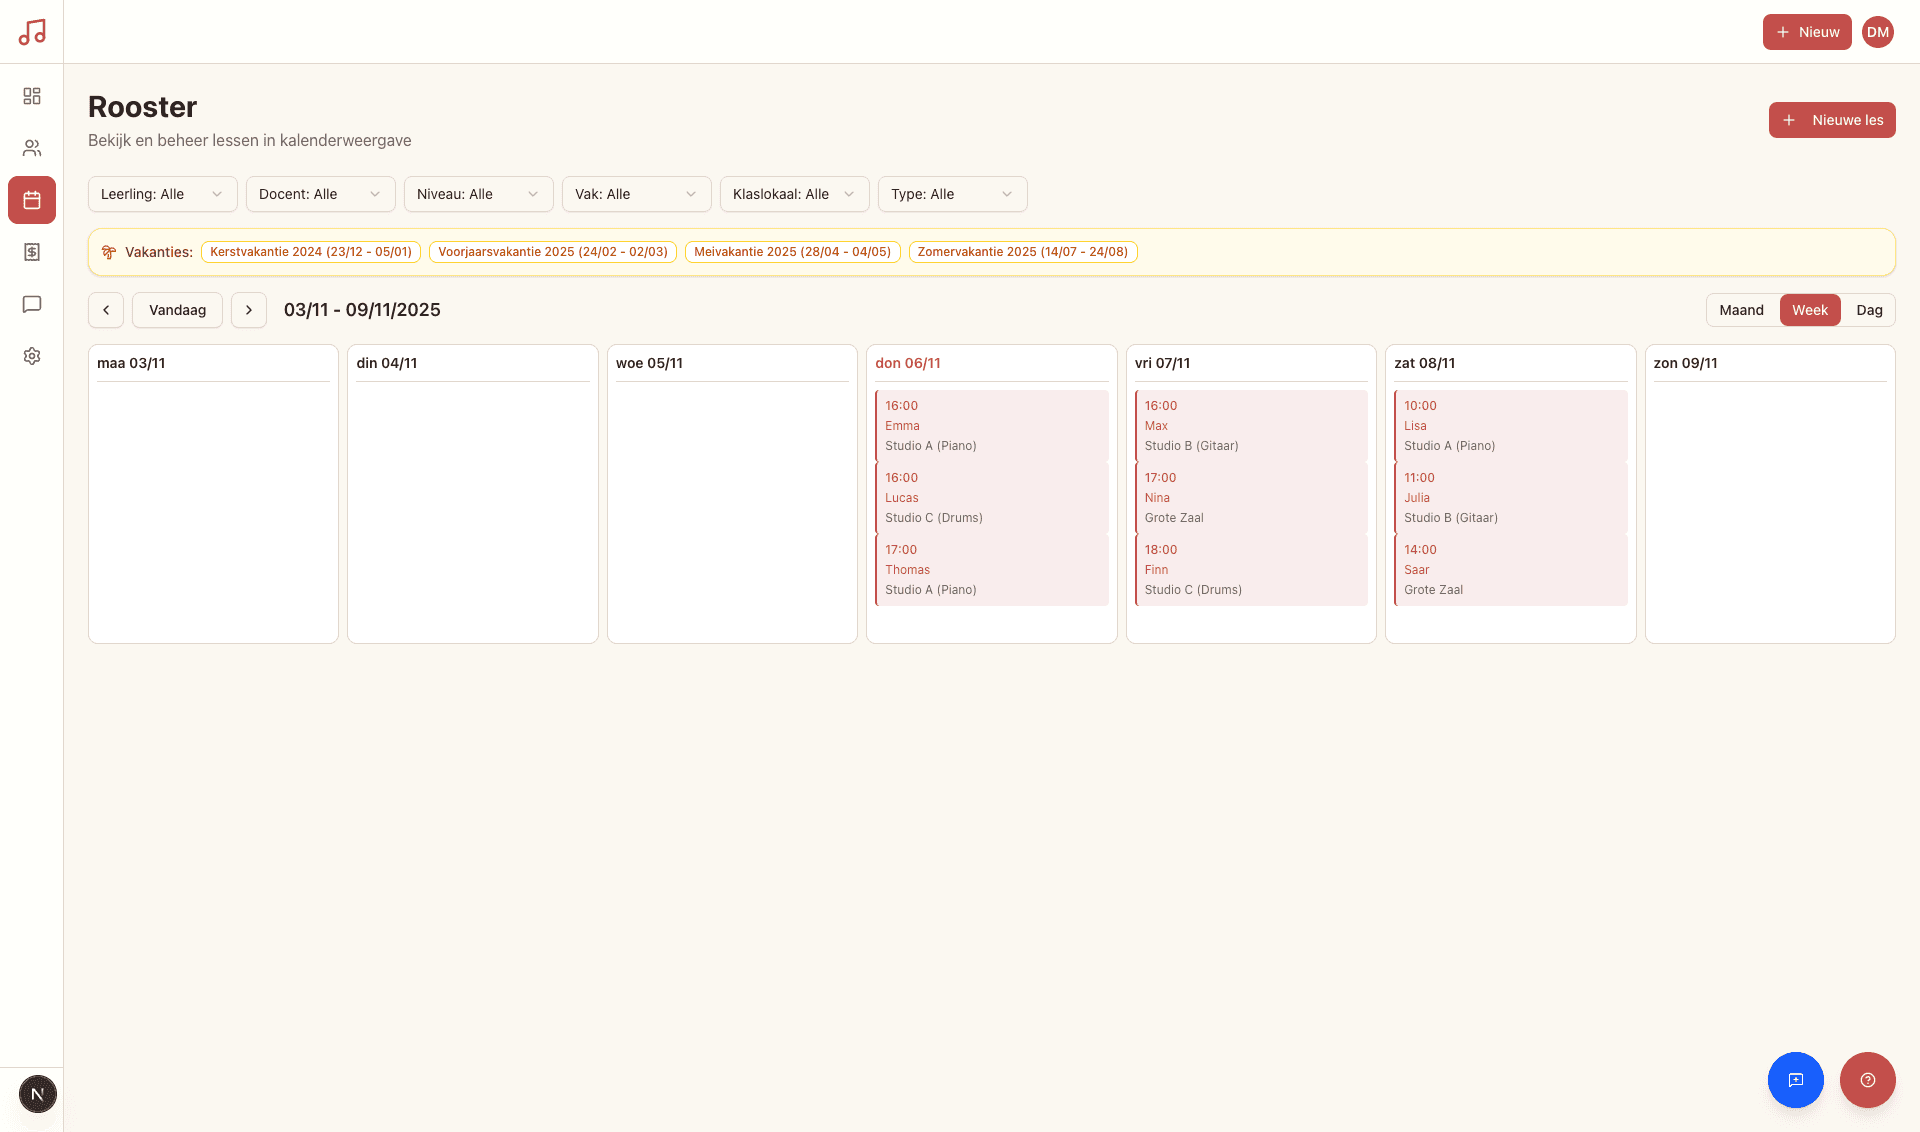Open invoices via the dollar receipt icon

tap(32, 252)
